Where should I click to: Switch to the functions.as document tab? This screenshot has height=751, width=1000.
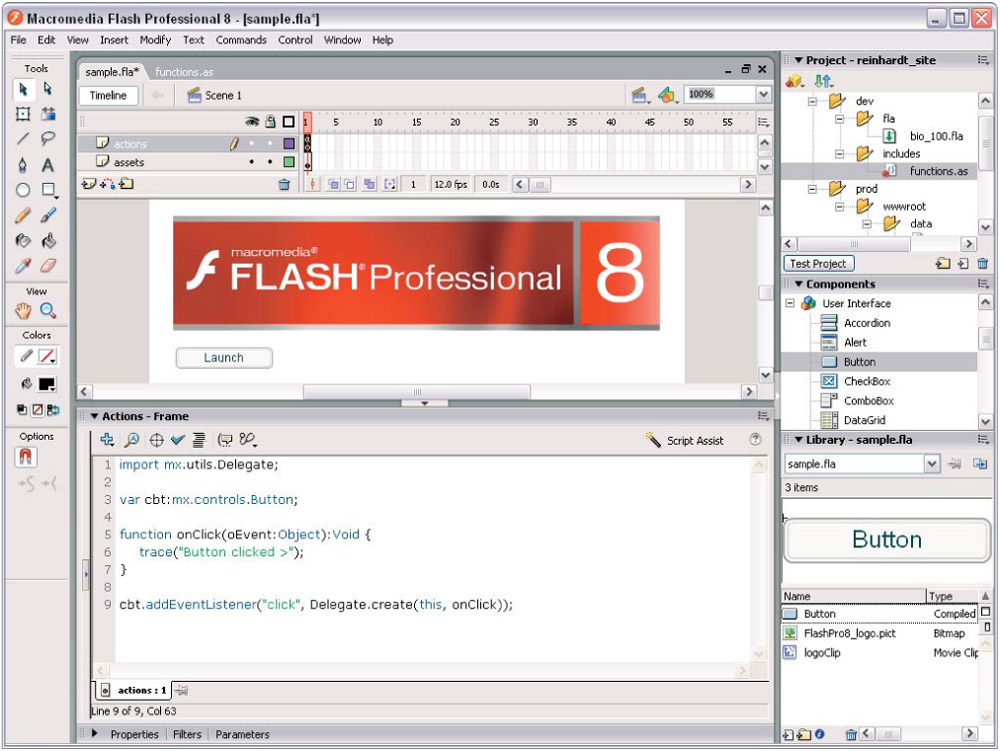coord(184,72)
